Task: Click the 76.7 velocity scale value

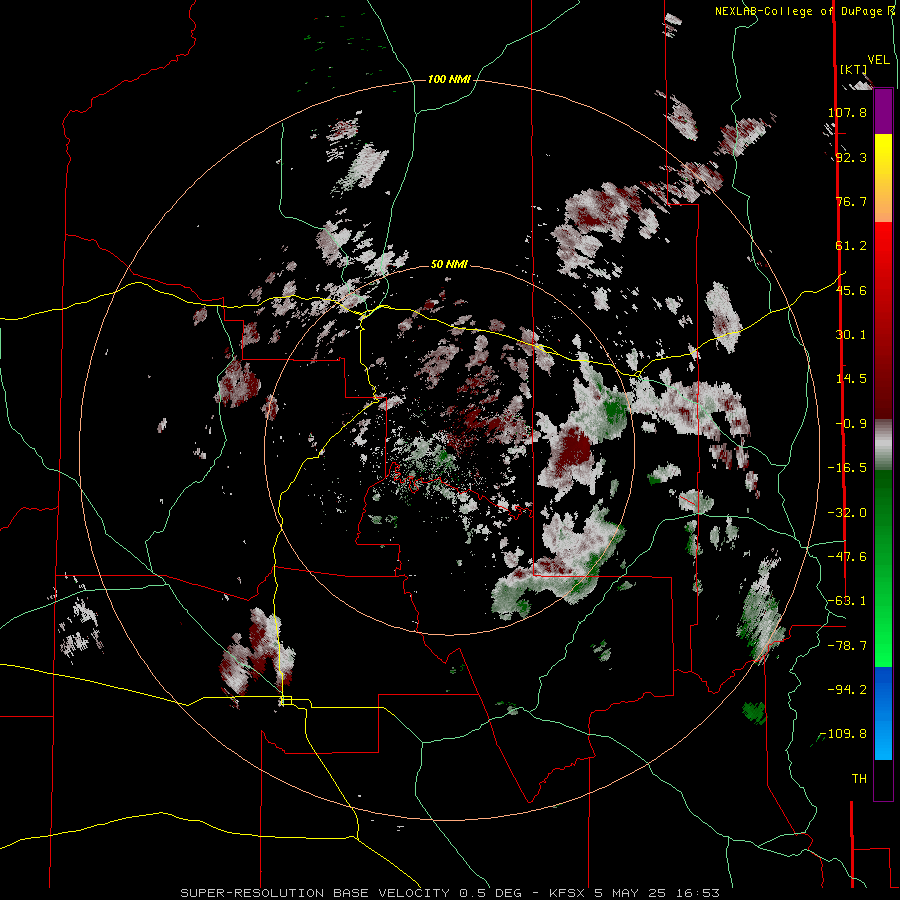Action: coord(851,201)
